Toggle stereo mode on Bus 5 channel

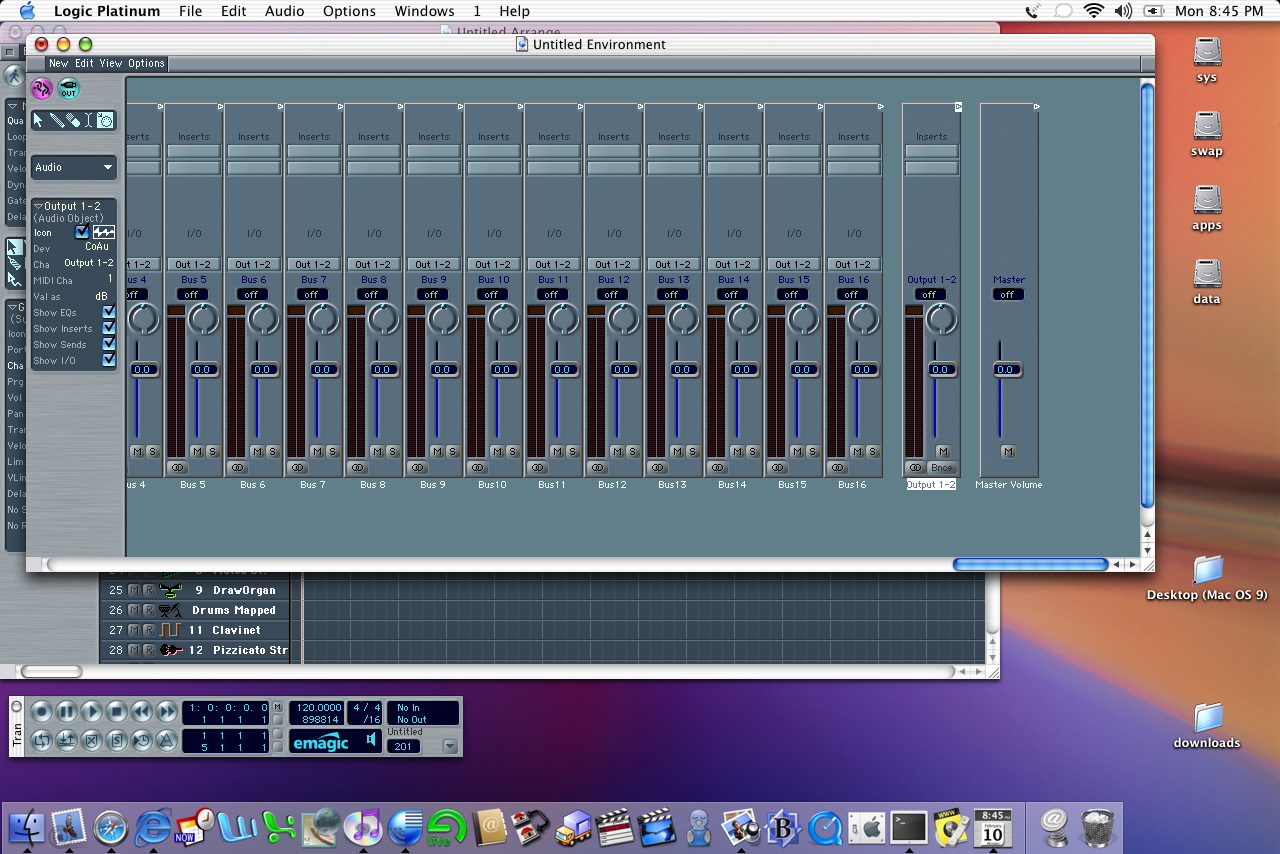coord(177,467)
